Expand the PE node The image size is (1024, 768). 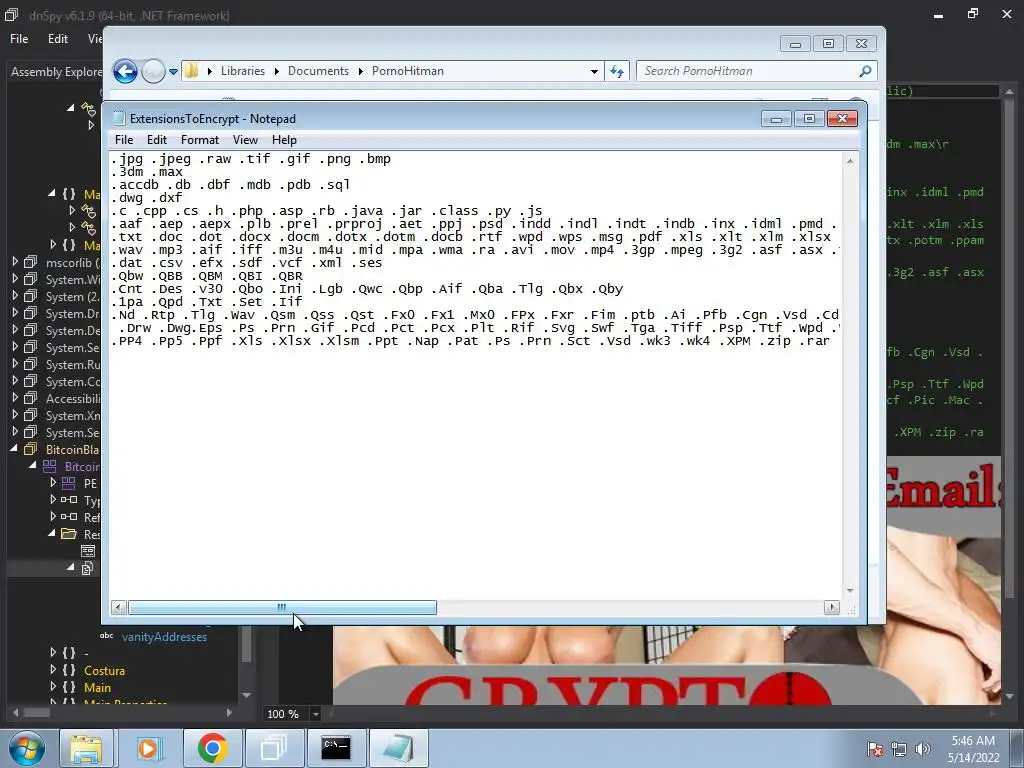53,483
